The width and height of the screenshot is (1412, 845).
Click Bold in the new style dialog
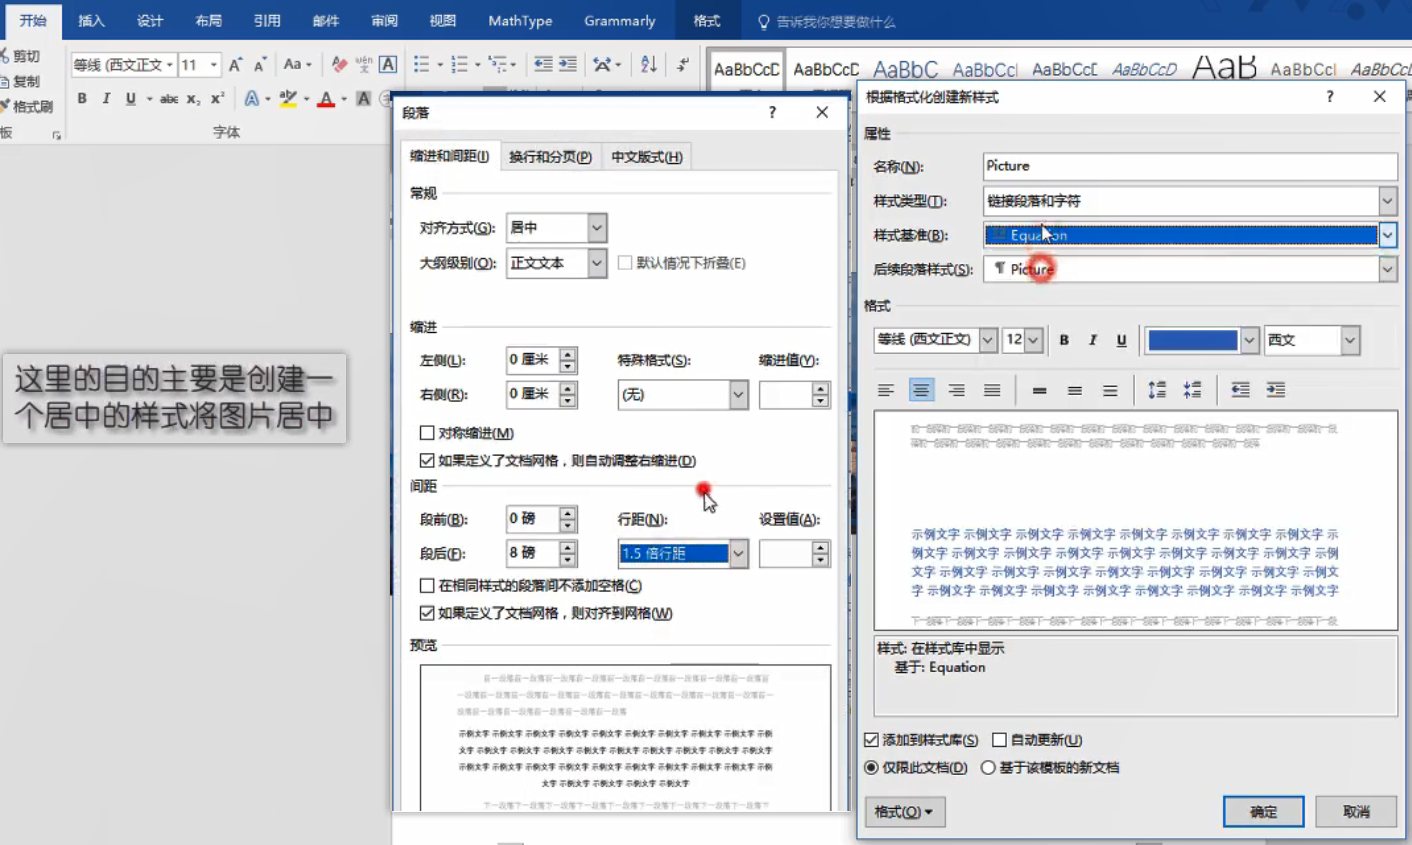pyautogui.click(x=1064, y=340)
